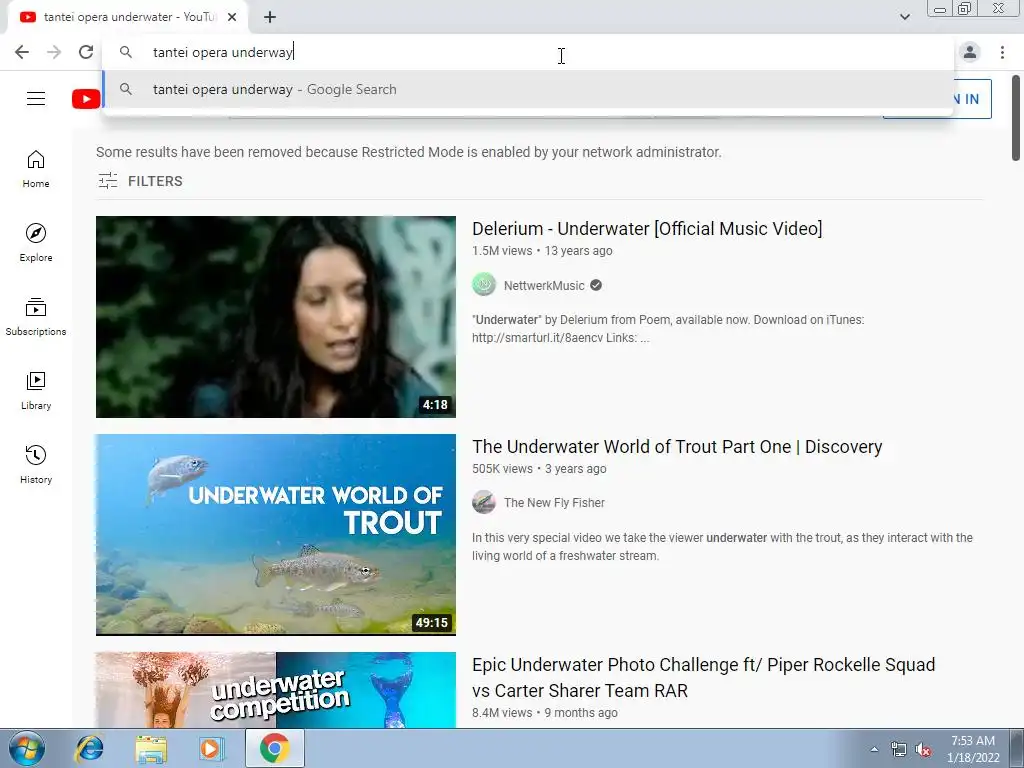Image resolution: width=1024 pixels, height=768 pixels.
Task: Open the underwater competition video thumbnail
Action: 276,690
